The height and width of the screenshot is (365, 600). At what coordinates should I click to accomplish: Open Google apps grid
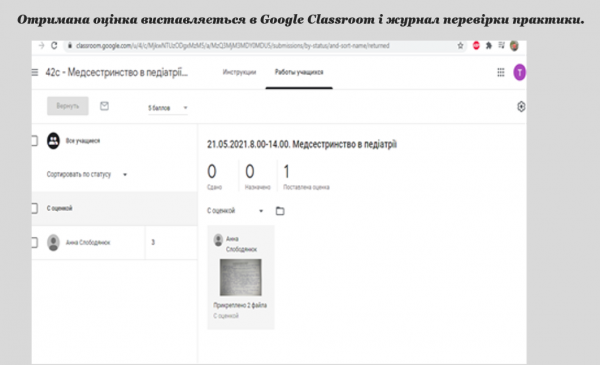click(x=501, y=72)
